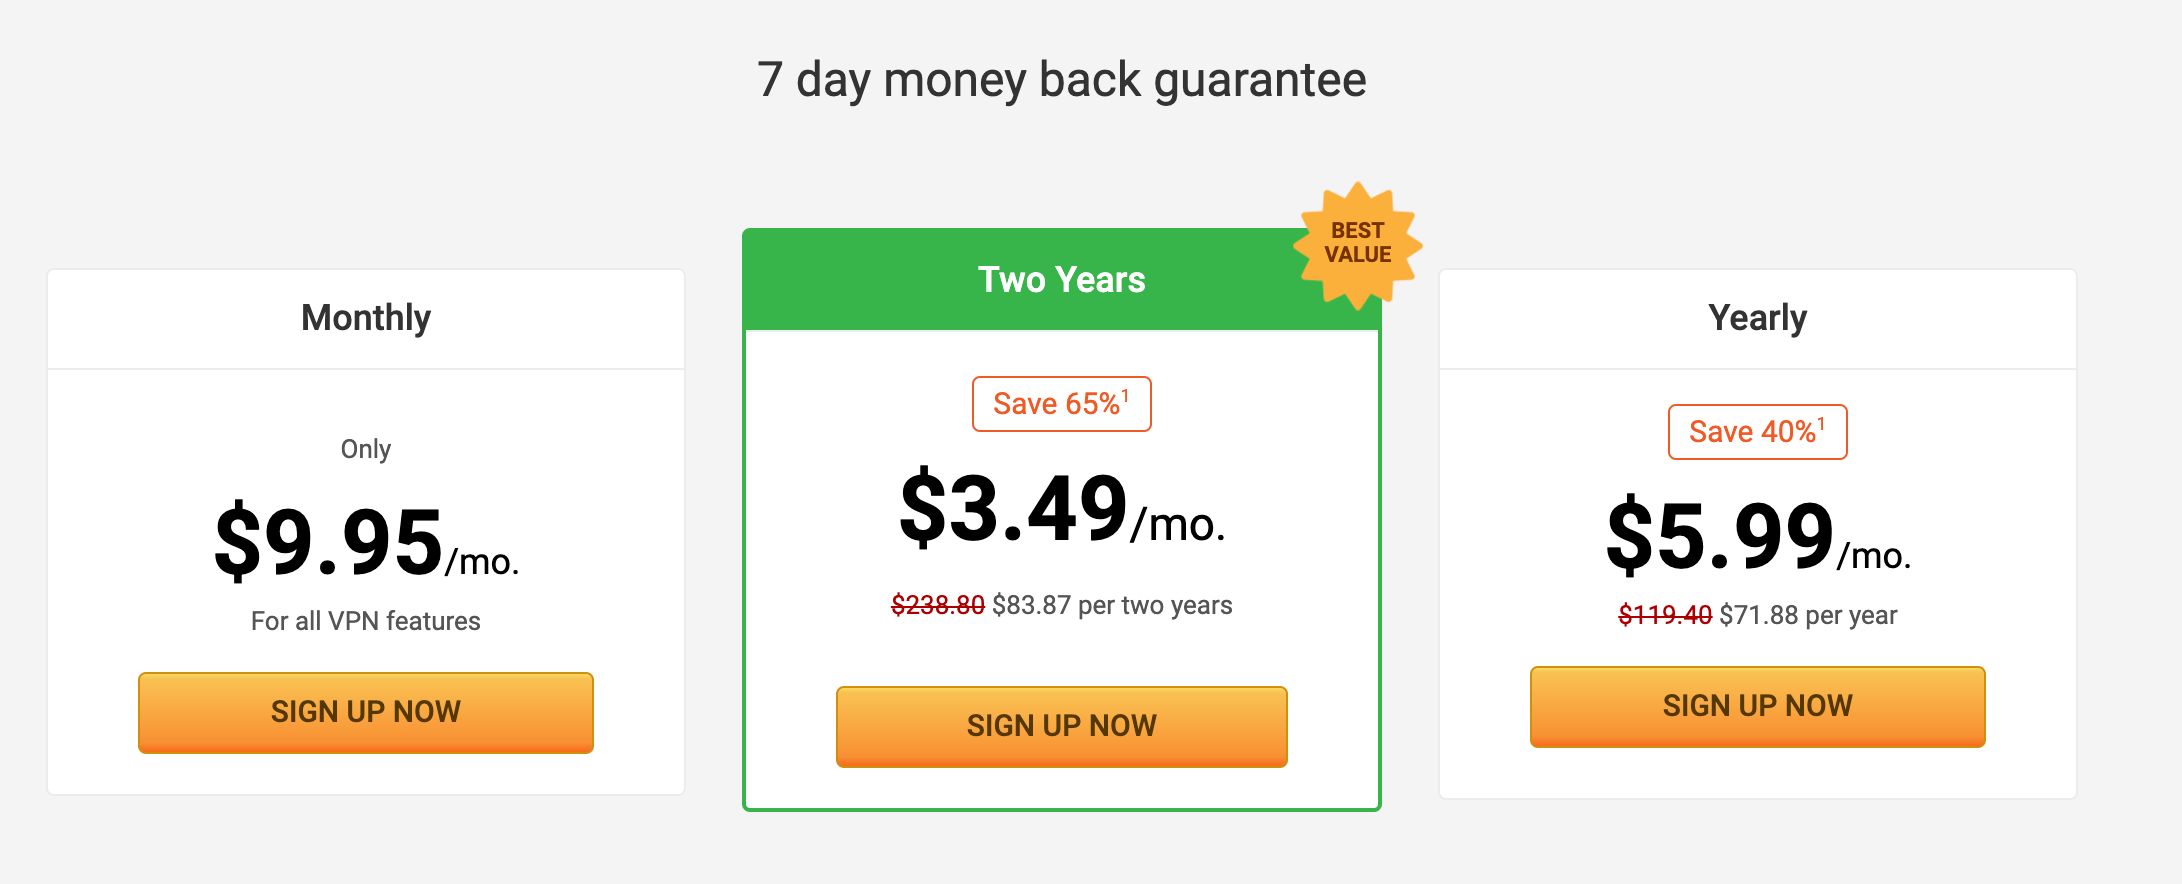Click the $83.87 per two years text
Viewport: 2182px width, 884px height.
[1112, 605]
